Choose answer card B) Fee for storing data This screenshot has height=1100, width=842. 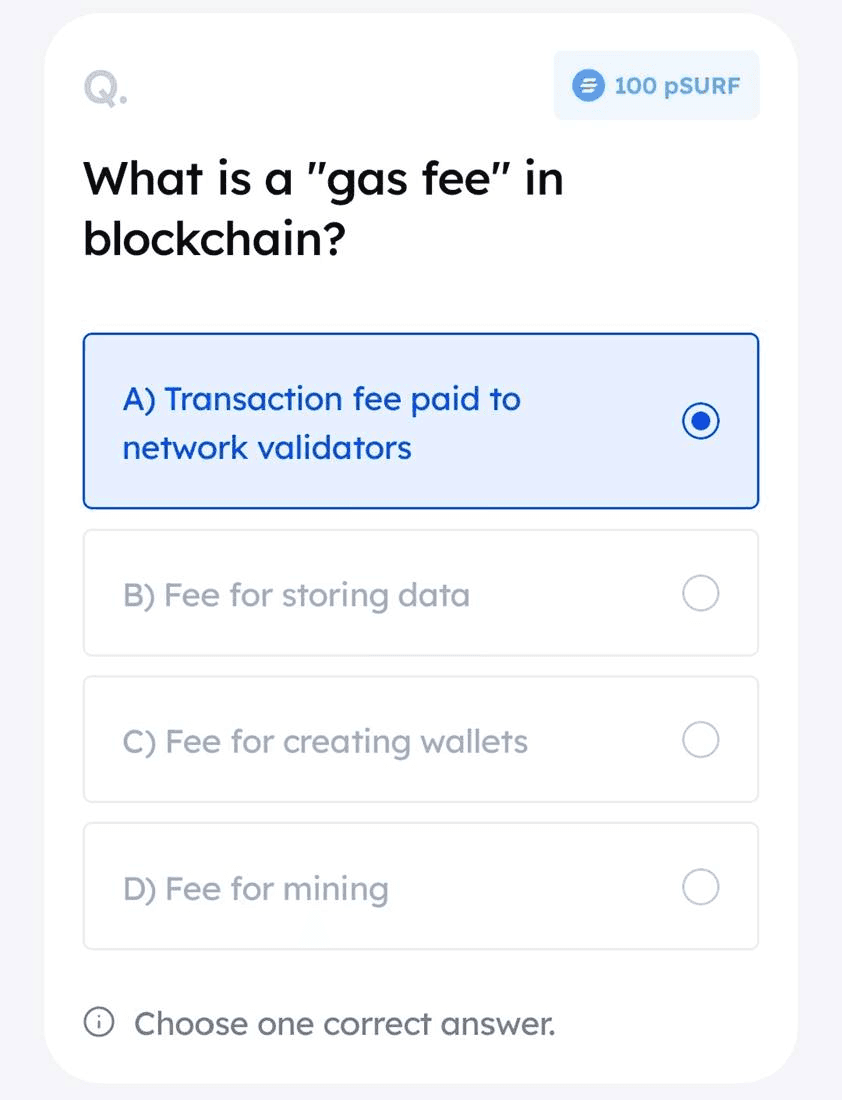(x=421, y=593)
